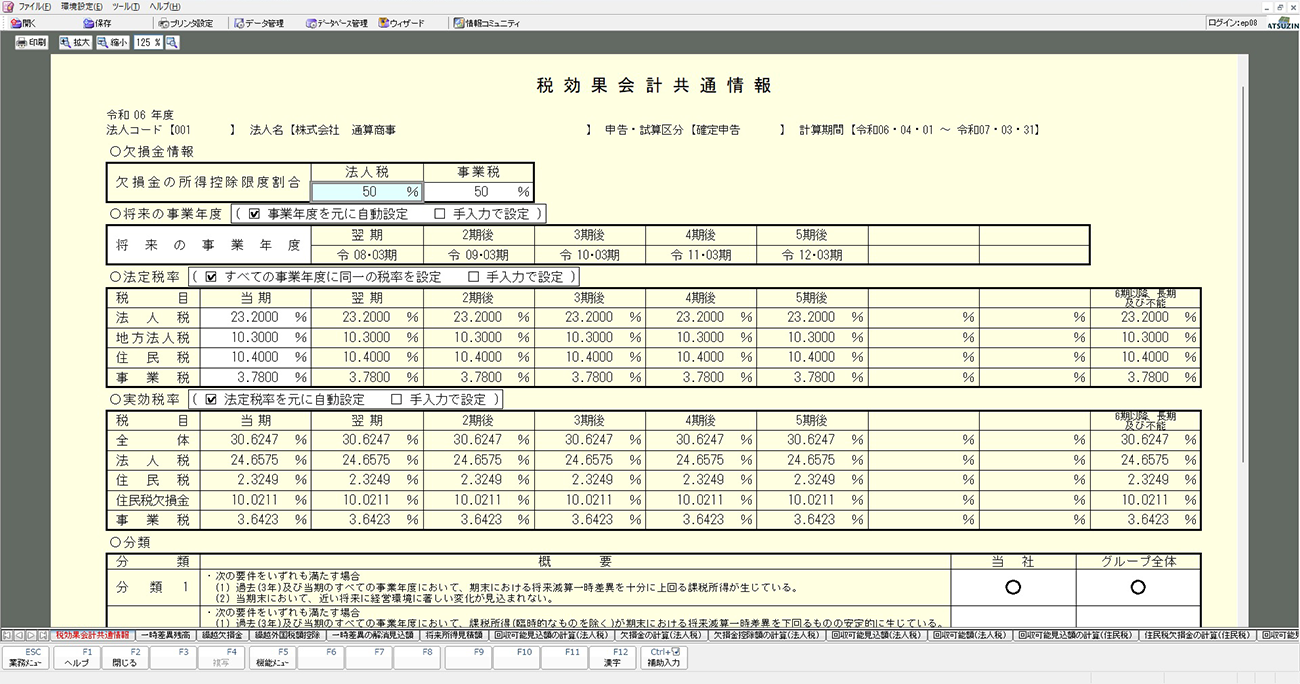This screenshot has width=1300, height=684.
Task: Click the 保存 (save) toolbar icon
Action: click(x=98, y=23)
